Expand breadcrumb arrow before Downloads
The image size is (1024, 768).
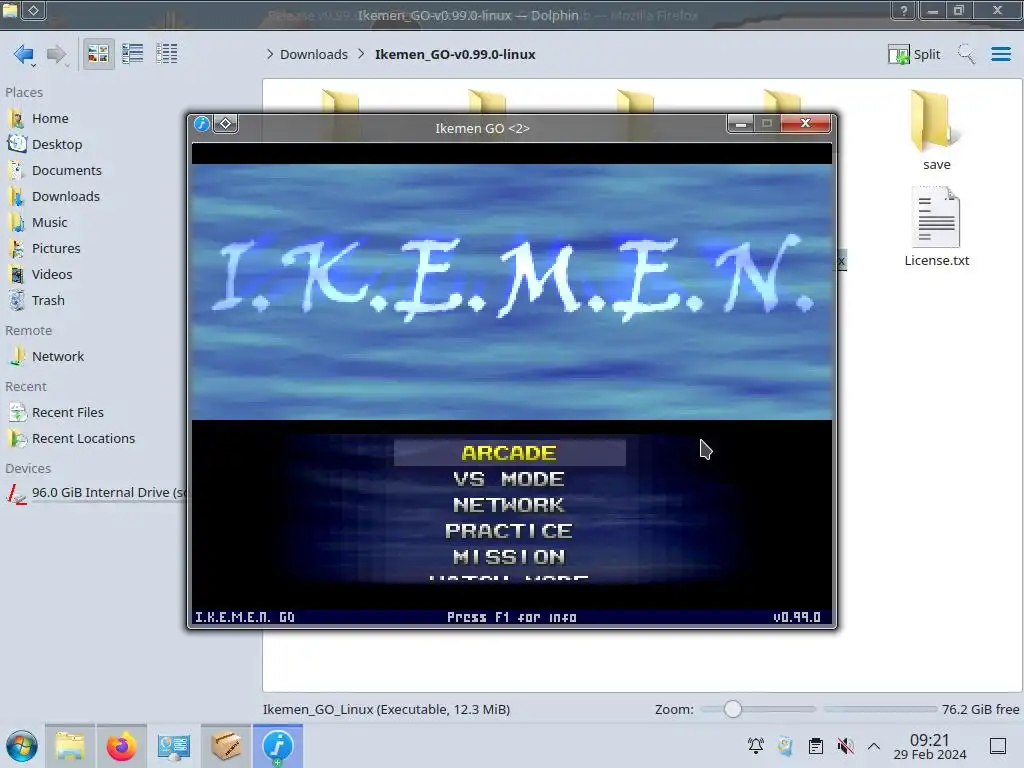point(270,54)
